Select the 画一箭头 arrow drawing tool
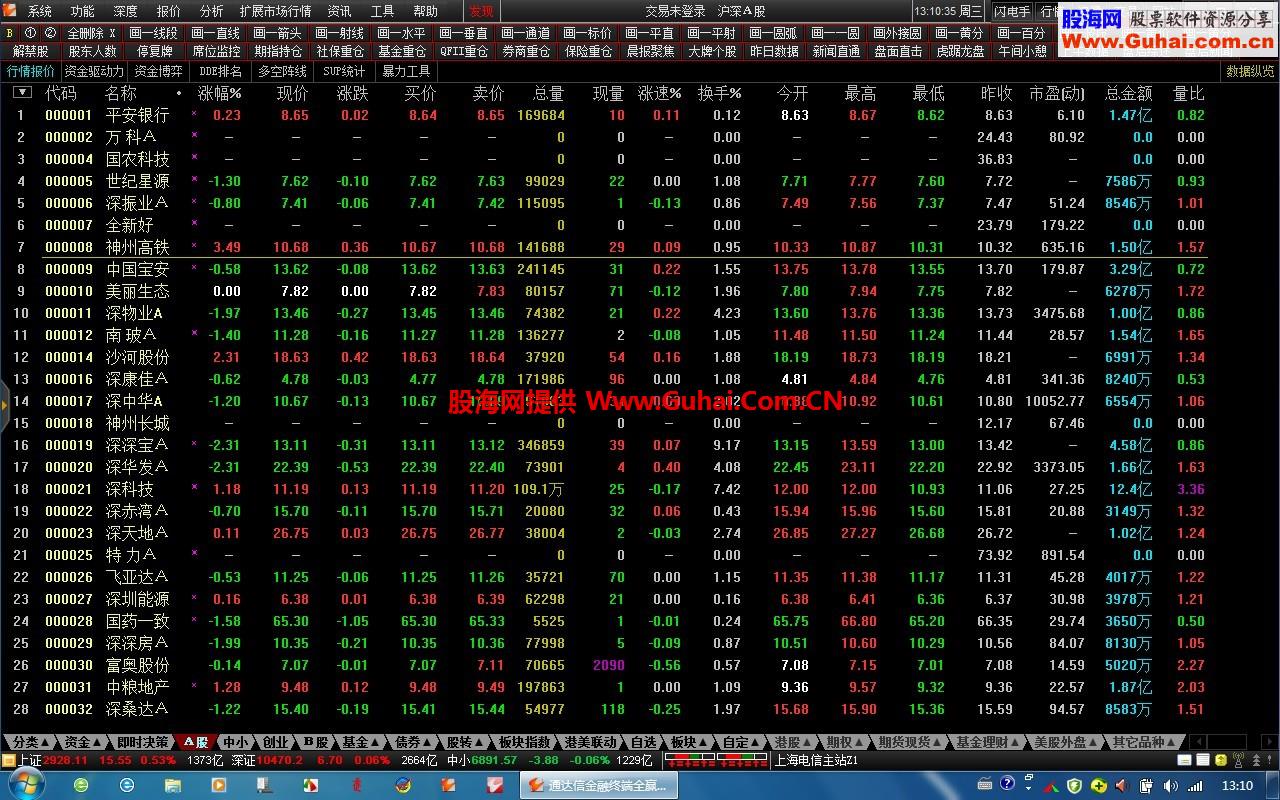 [x=278, y=33]
